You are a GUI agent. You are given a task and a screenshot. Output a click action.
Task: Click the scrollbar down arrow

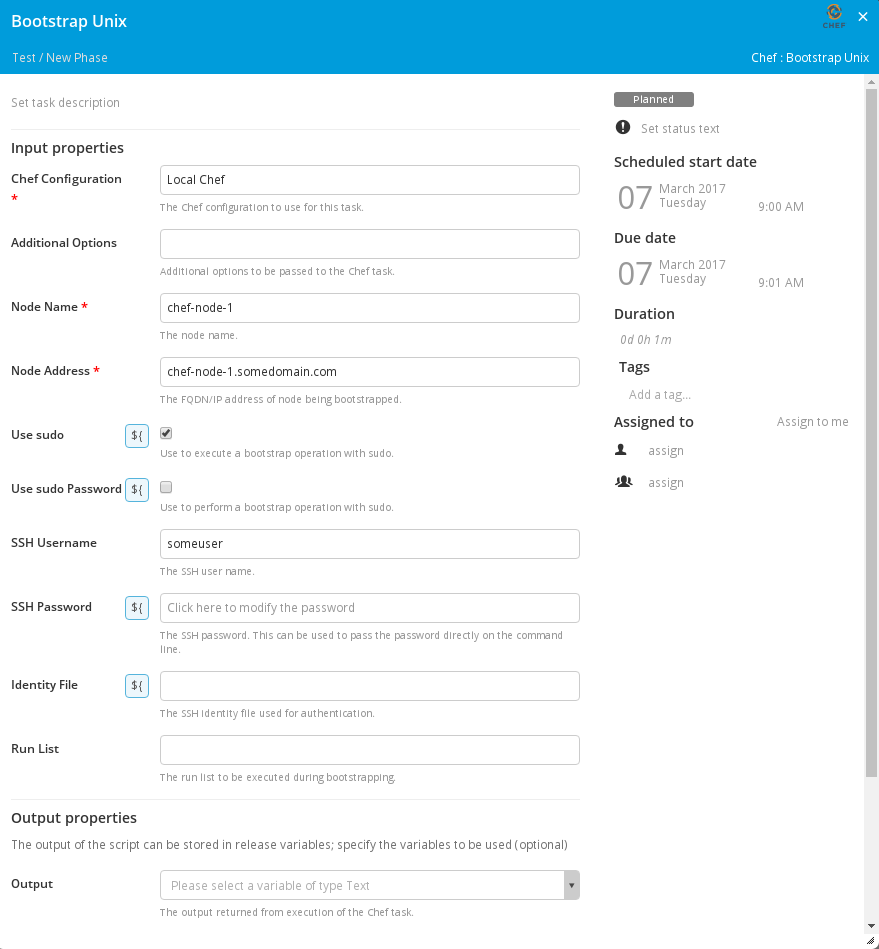point(871,925)
